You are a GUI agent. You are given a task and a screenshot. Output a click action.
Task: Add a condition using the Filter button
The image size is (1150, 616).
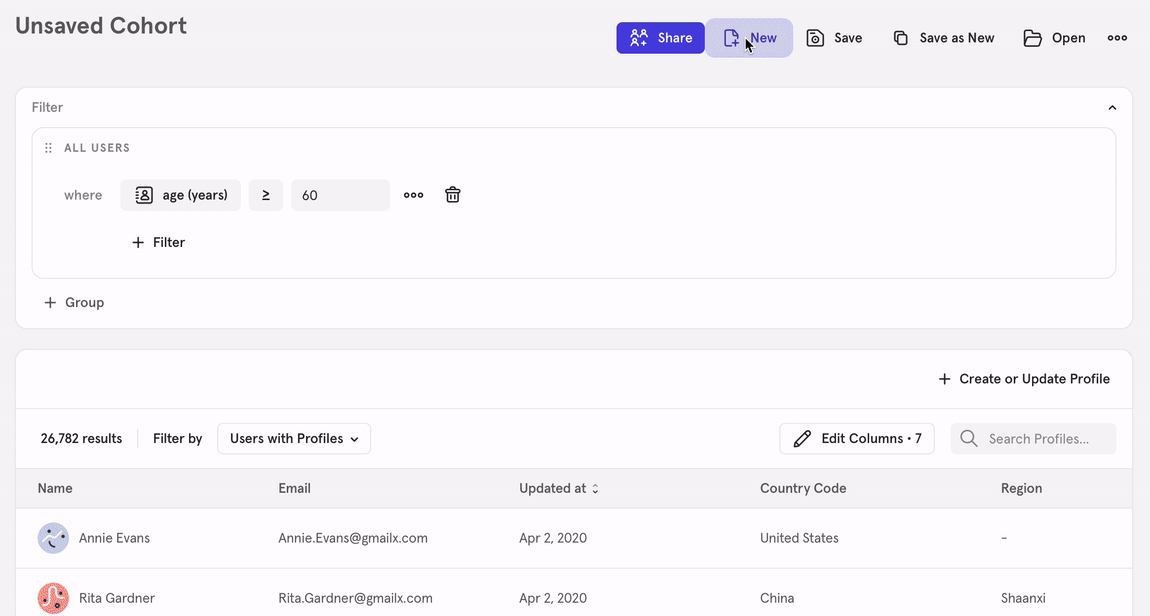[158, 242]
